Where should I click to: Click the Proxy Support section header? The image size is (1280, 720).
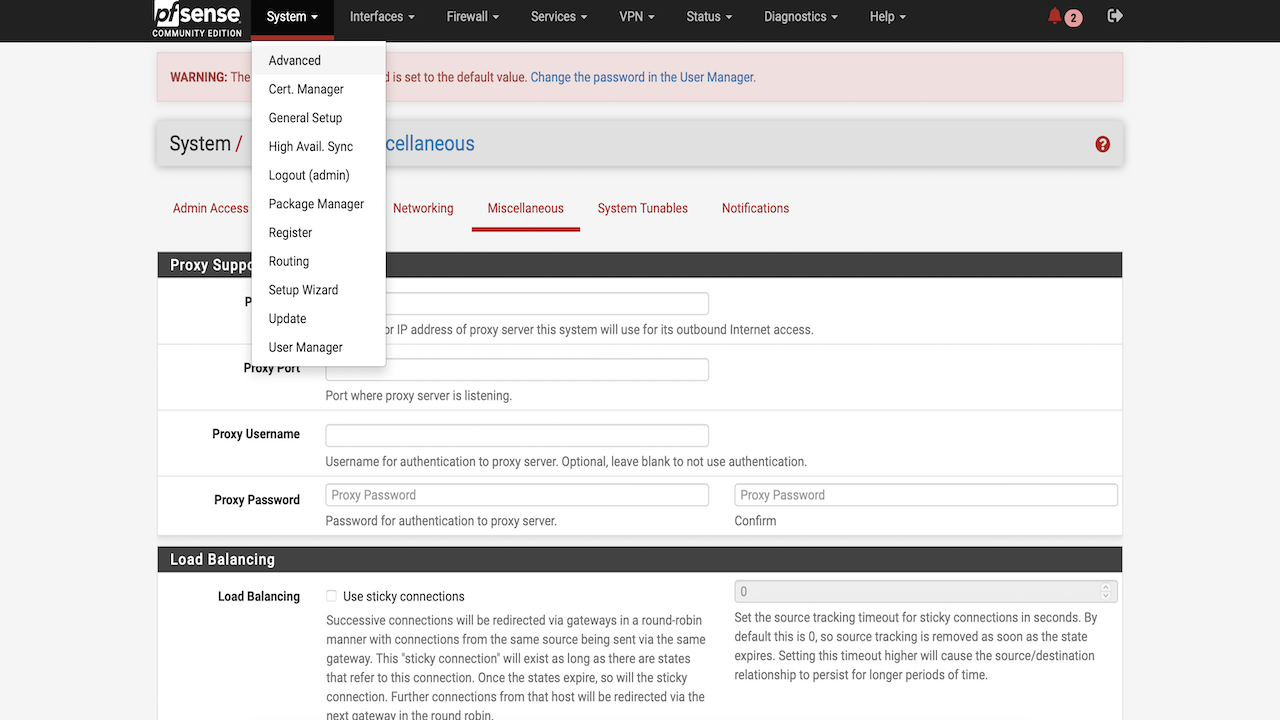(640, 265)
